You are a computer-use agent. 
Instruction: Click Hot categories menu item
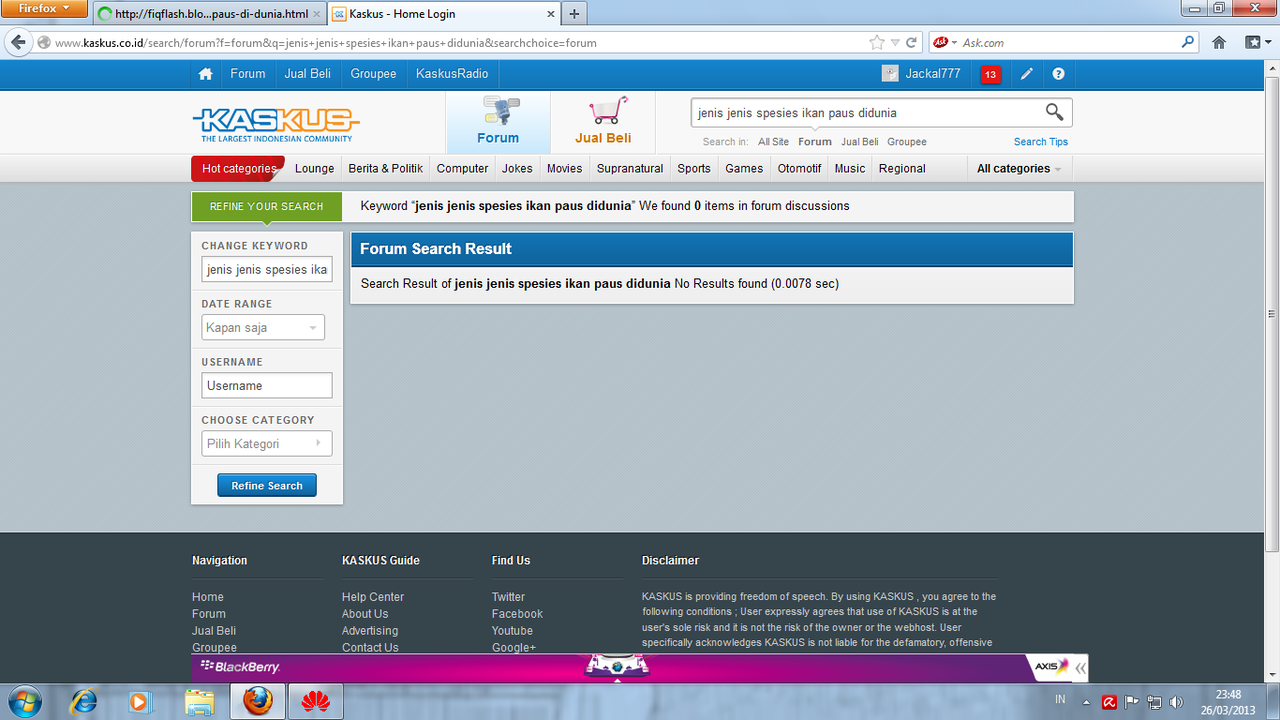tap(238, 168)
